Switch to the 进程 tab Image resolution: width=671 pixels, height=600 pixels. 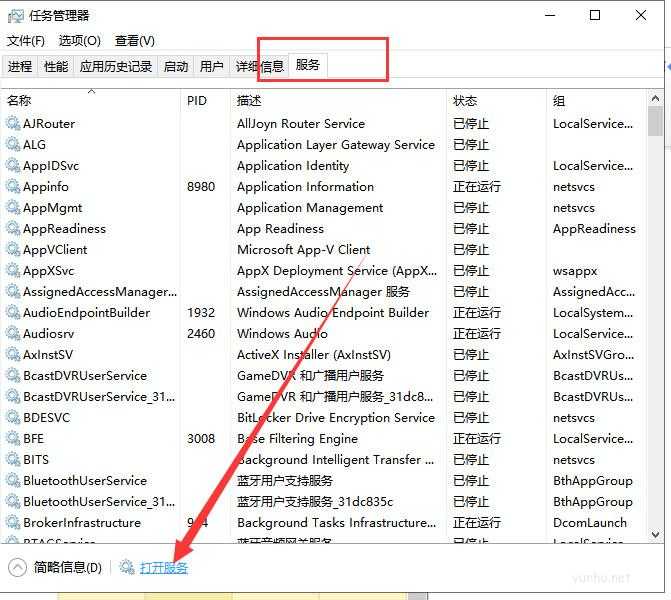point(20,66)
